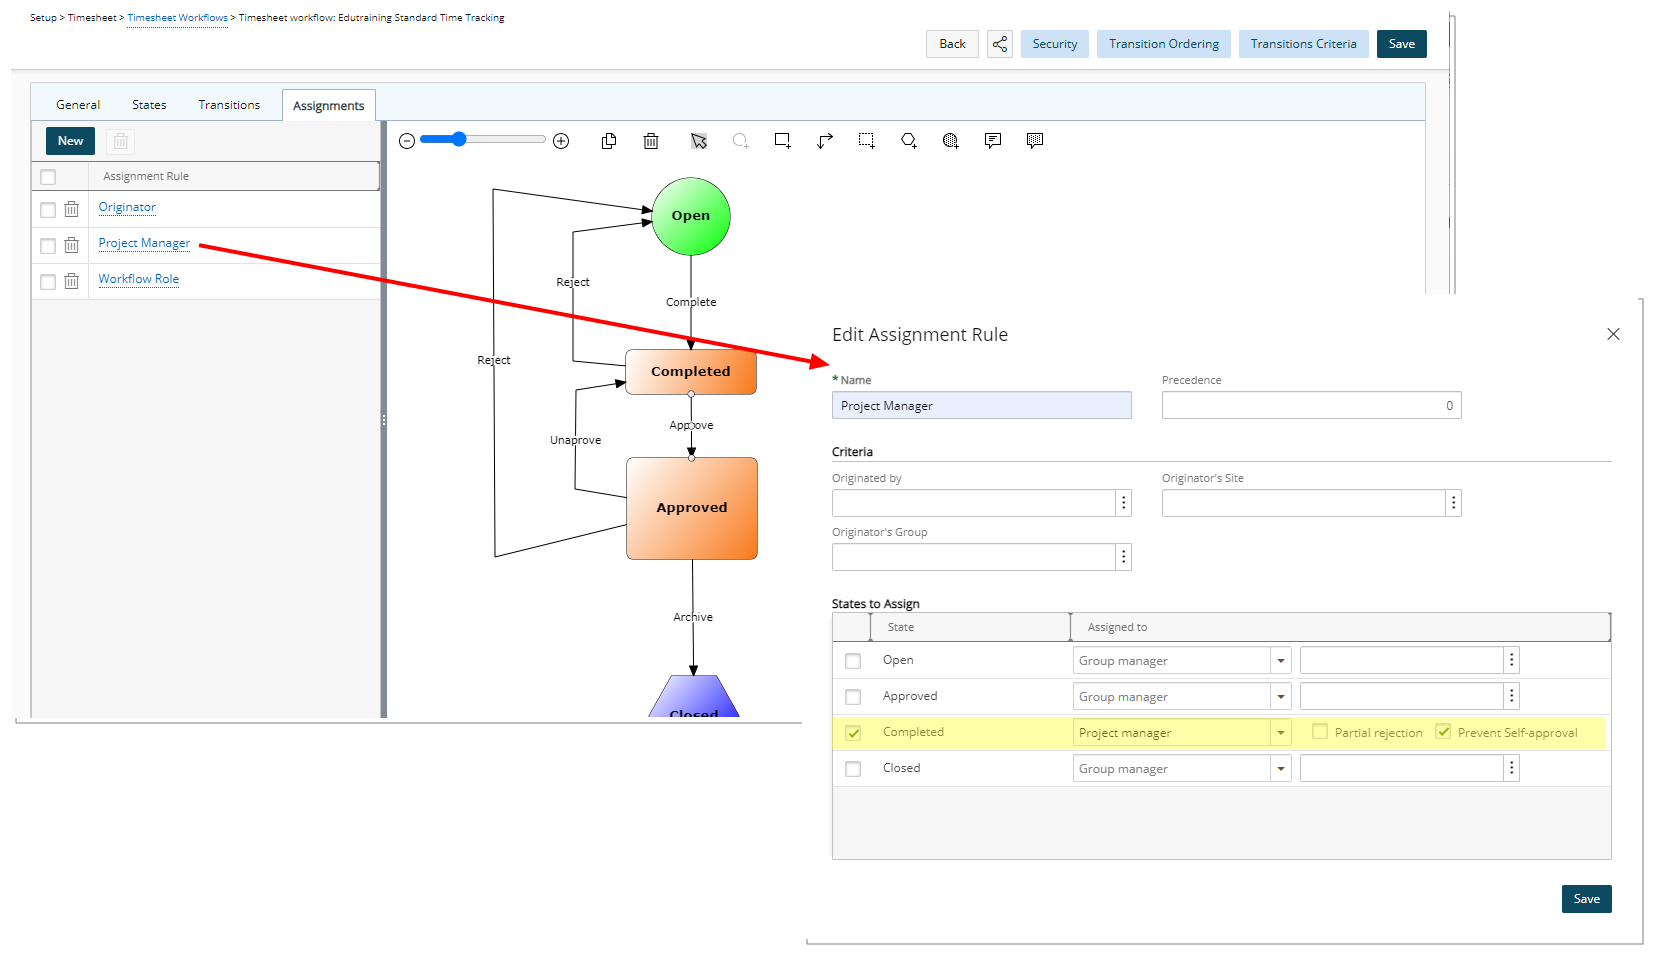Switch to the General tab
The height and width of the screenshot is (956, 1655).
click(x=78, y=105)
